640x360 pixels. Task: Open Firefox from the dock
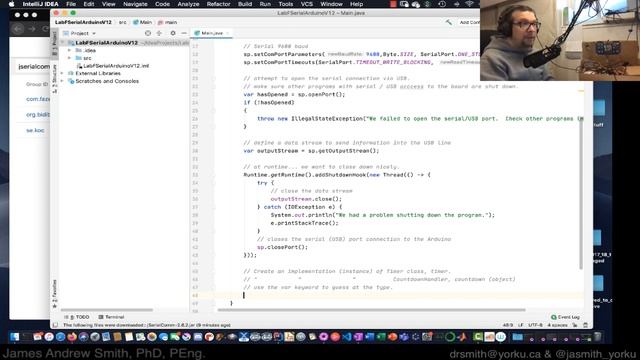(72, 337)
